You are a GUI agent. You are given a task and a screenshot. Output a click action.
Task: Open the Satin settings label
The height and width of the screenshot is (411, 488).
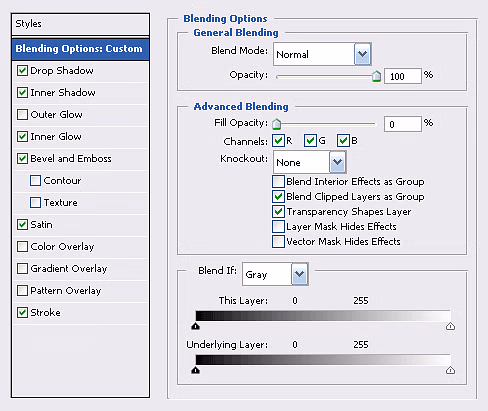click(41, 225)
